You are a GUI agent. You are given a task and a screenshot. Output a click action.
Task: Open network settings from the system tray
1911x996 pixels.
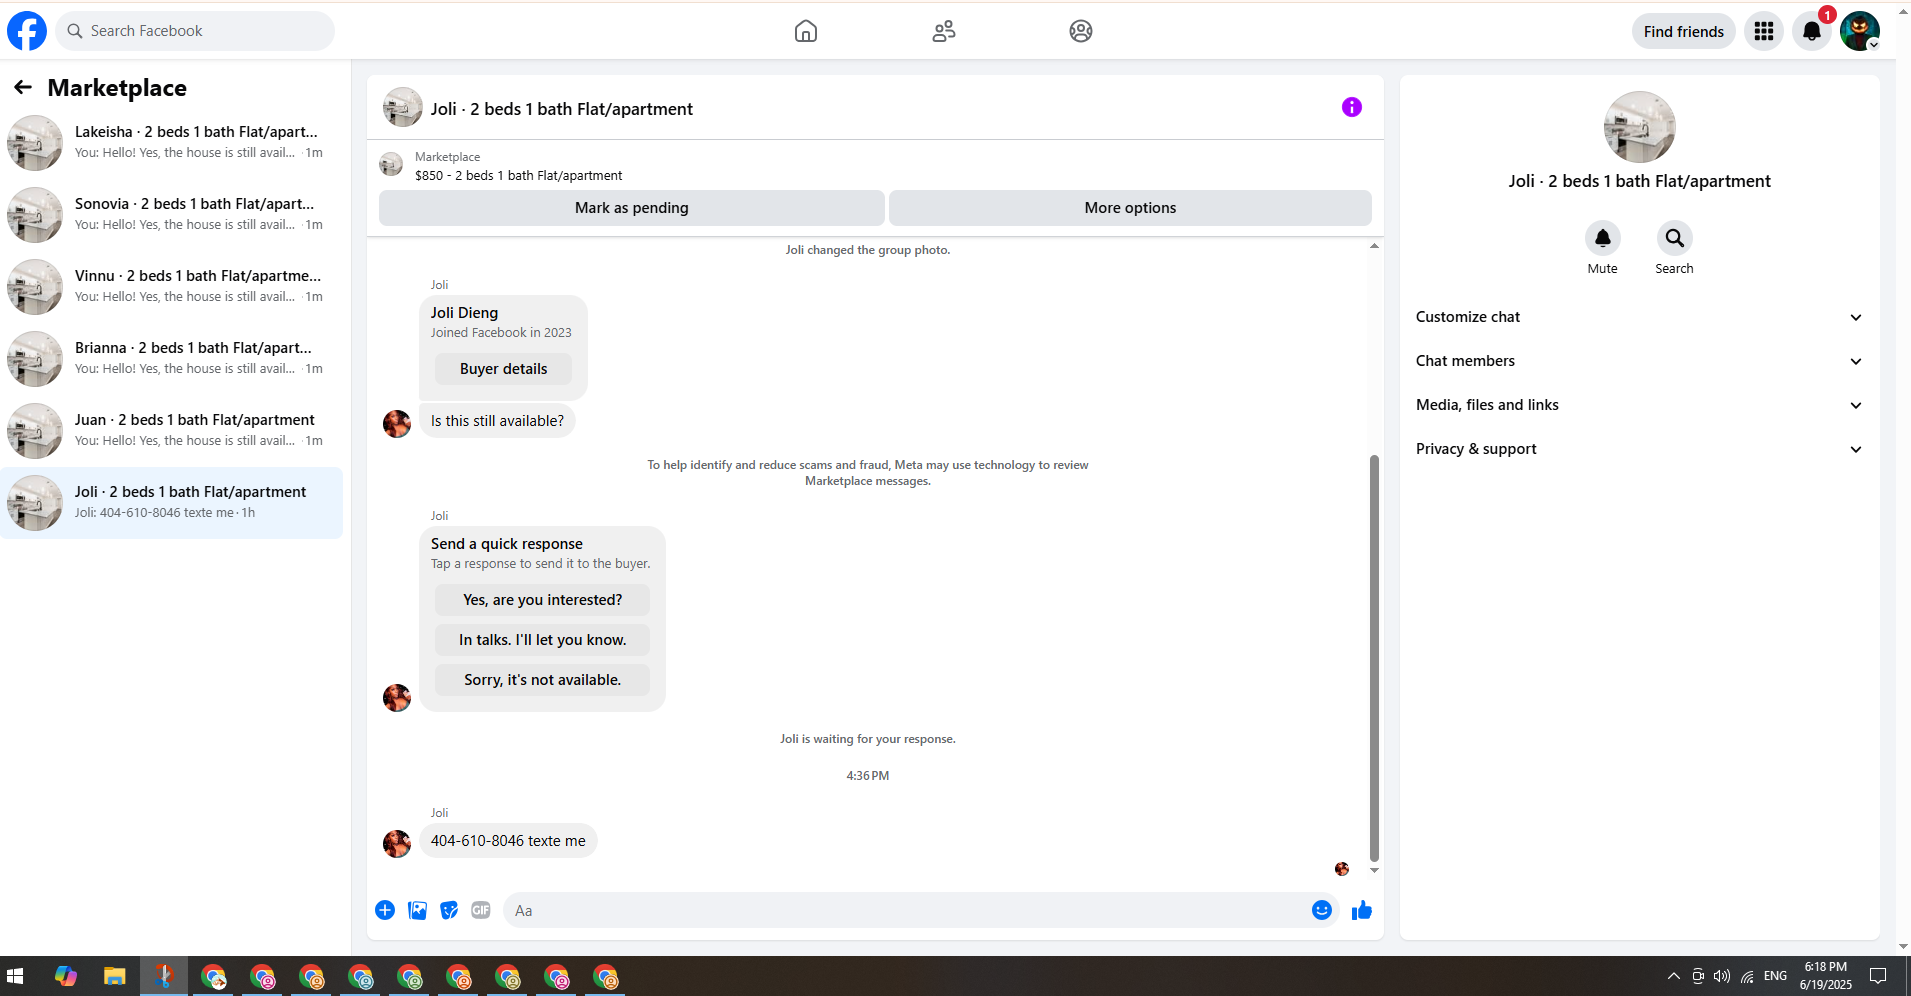1747,976
